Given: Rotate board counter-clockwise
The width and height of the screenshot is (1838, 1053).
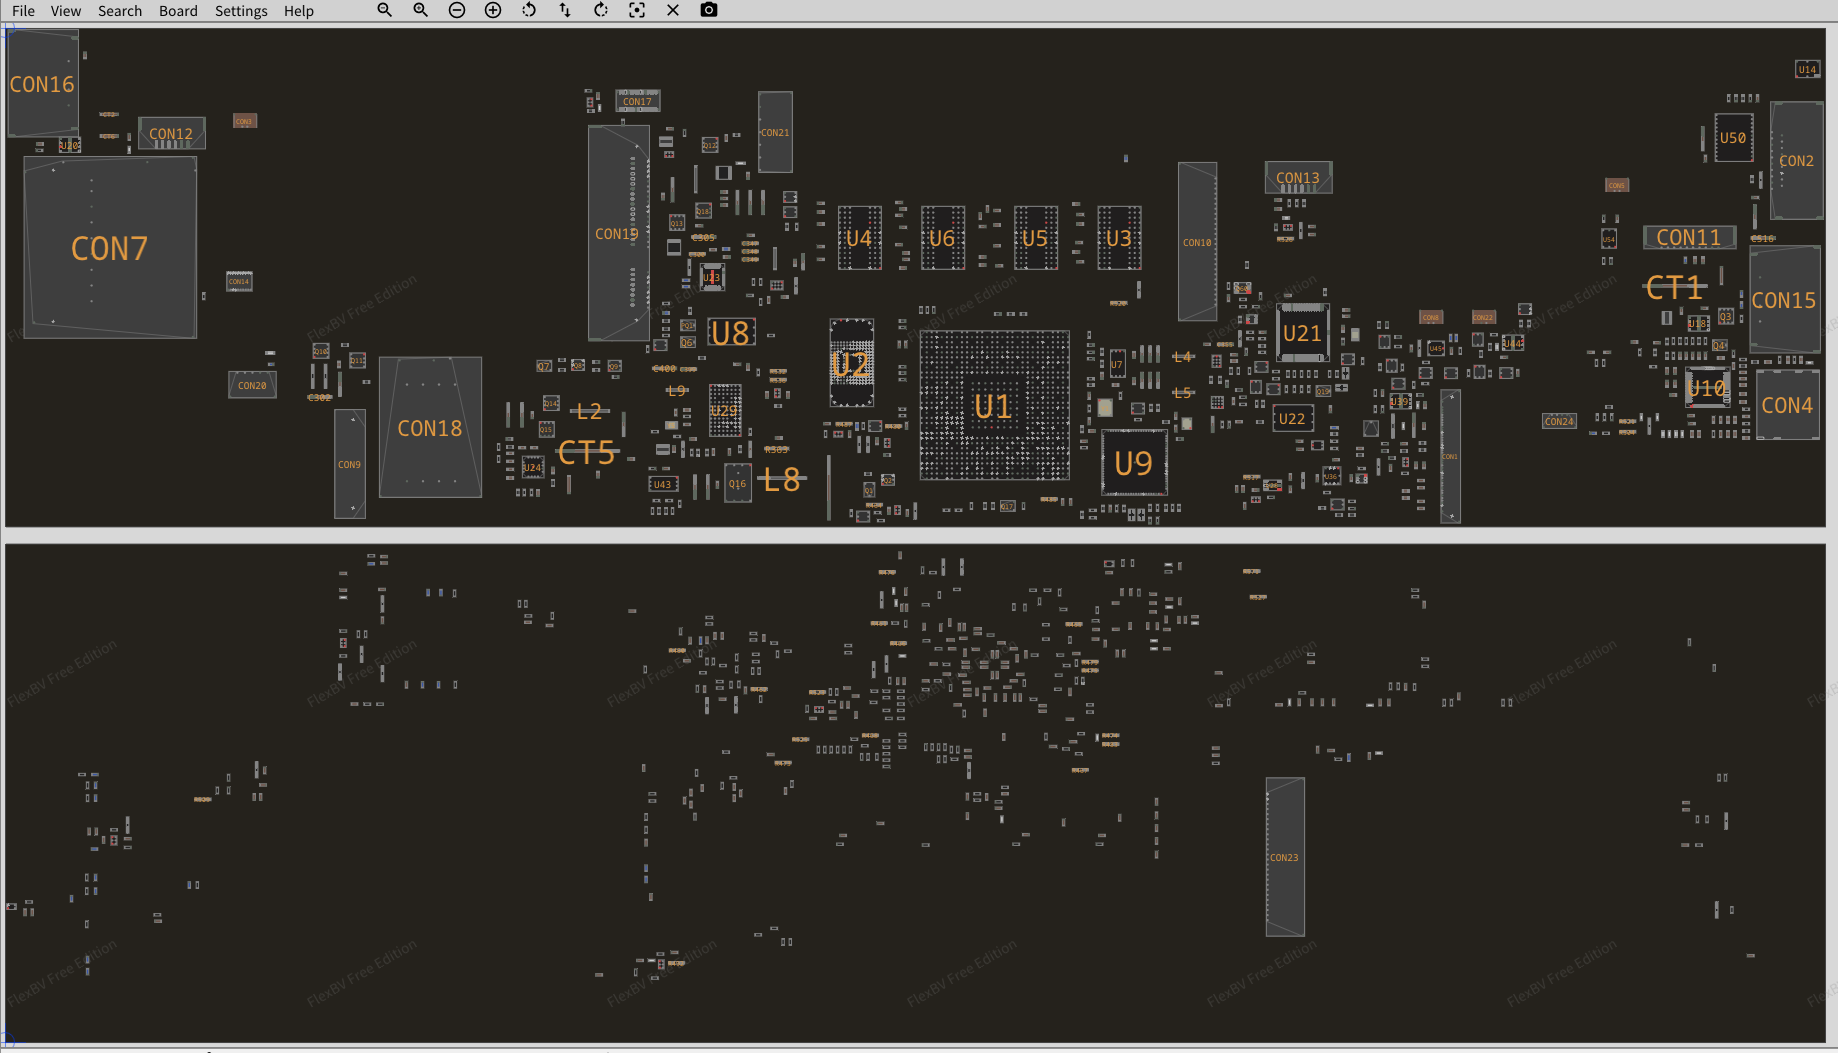Looking at the screenshot, I should point(529,10).
